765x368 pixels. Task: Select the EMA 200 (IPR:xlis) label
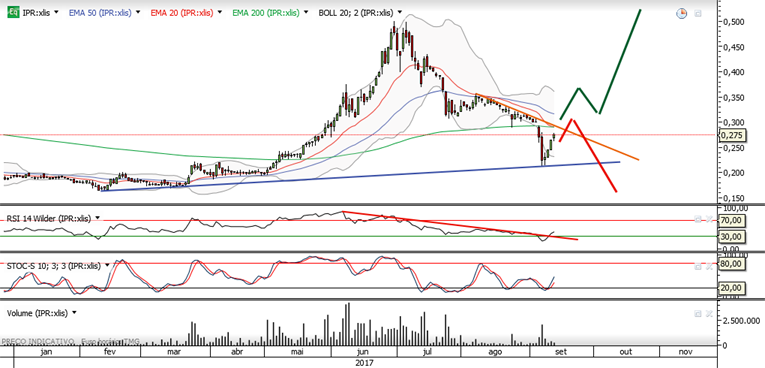tap(265, 13)
